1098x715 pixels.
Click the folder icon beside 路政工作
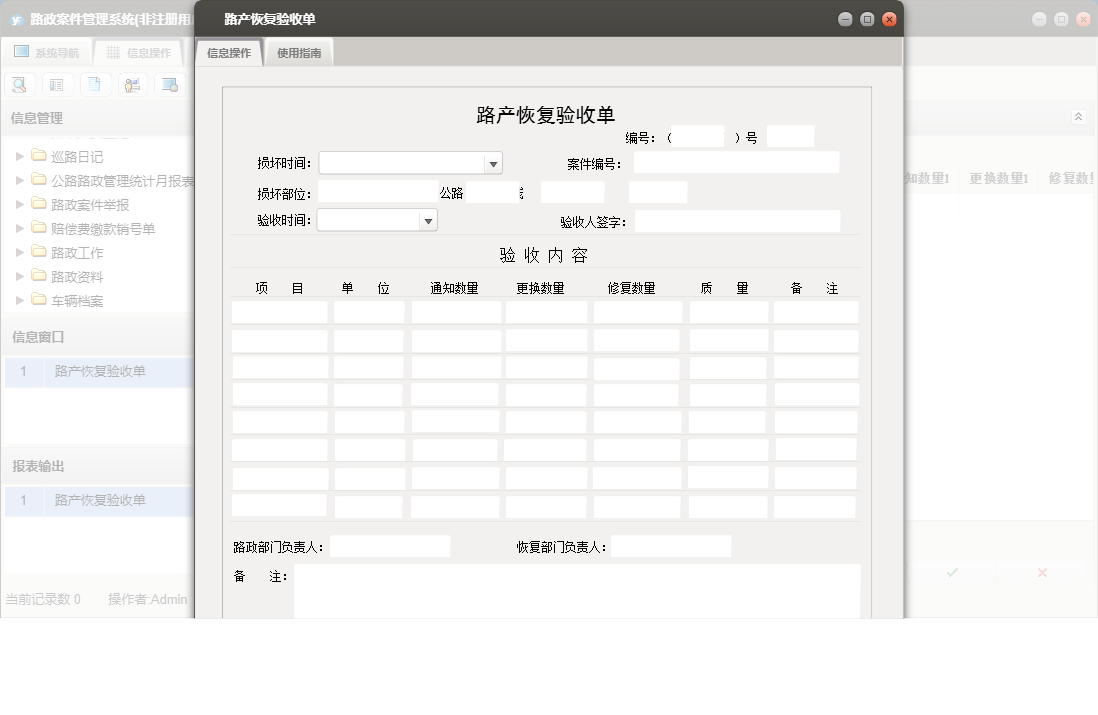pos(39,251)
